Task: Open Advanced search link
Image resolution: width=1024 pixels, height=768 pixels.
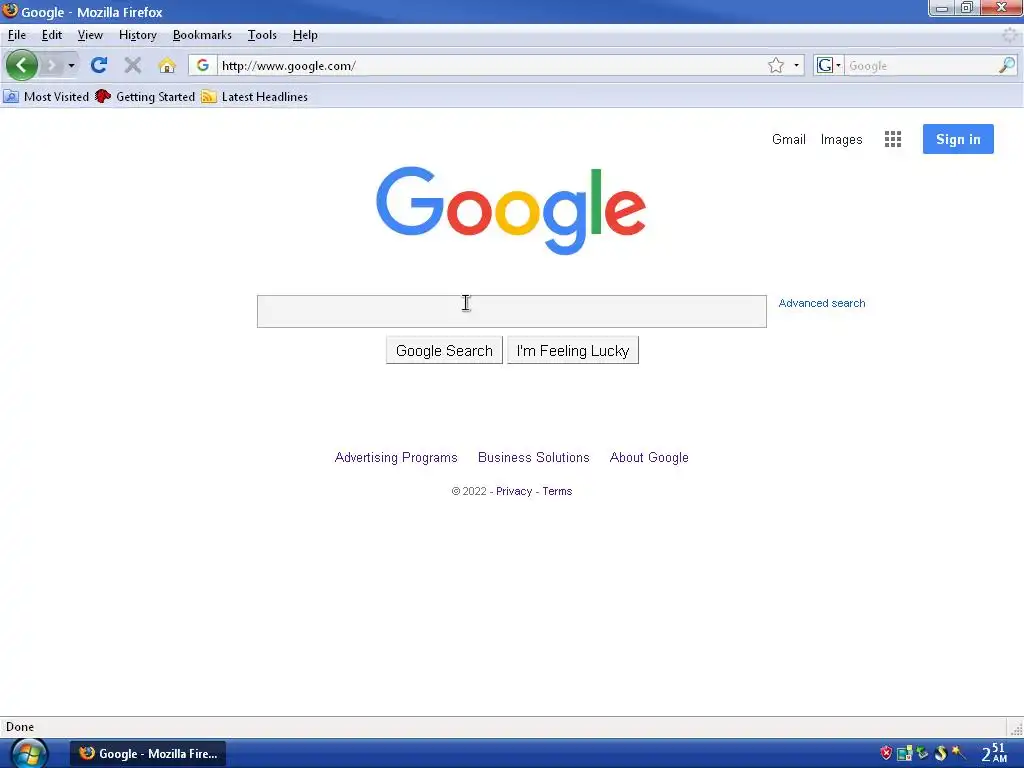Action: click(x=822, y=303)
